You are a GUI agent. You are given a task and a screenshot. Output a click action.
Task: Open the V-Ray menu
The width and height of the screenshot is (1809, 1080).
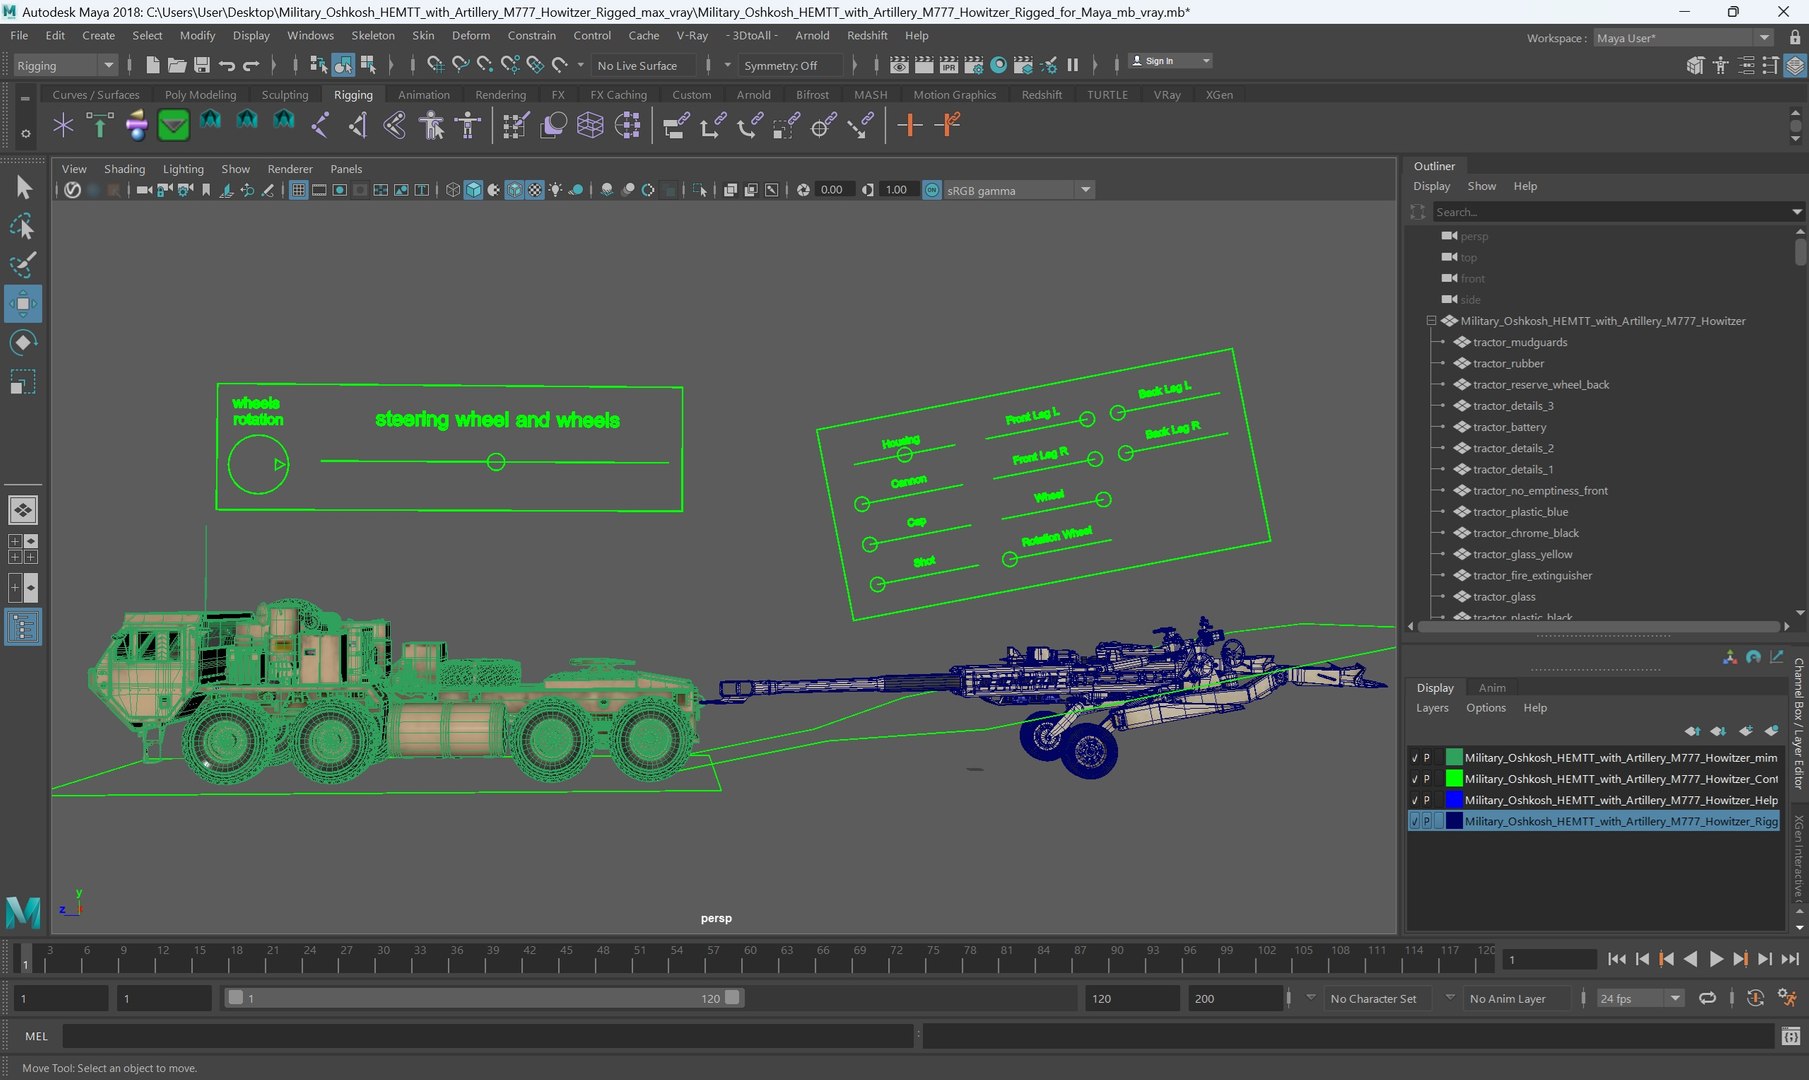click(692, 35)
